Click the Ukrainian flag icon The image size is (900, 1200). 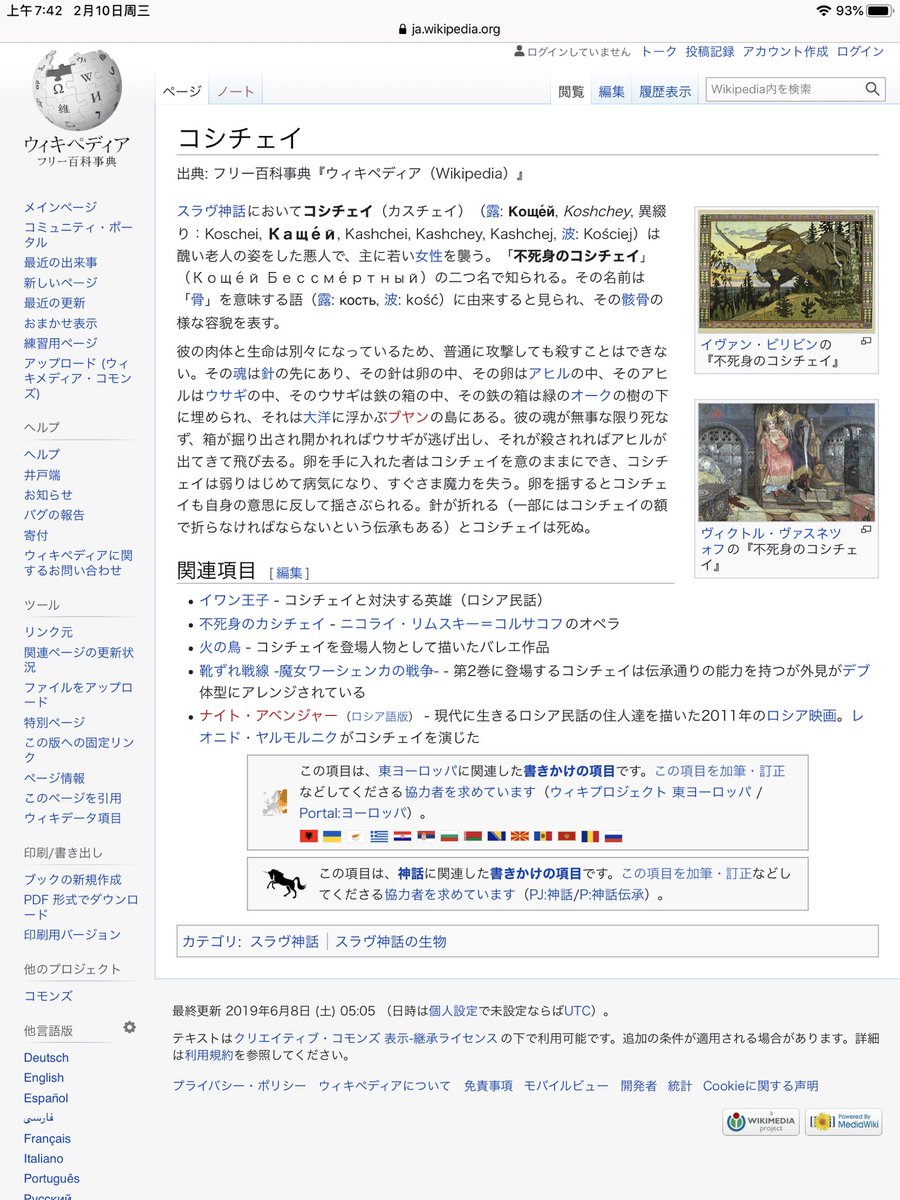(331, 836)
